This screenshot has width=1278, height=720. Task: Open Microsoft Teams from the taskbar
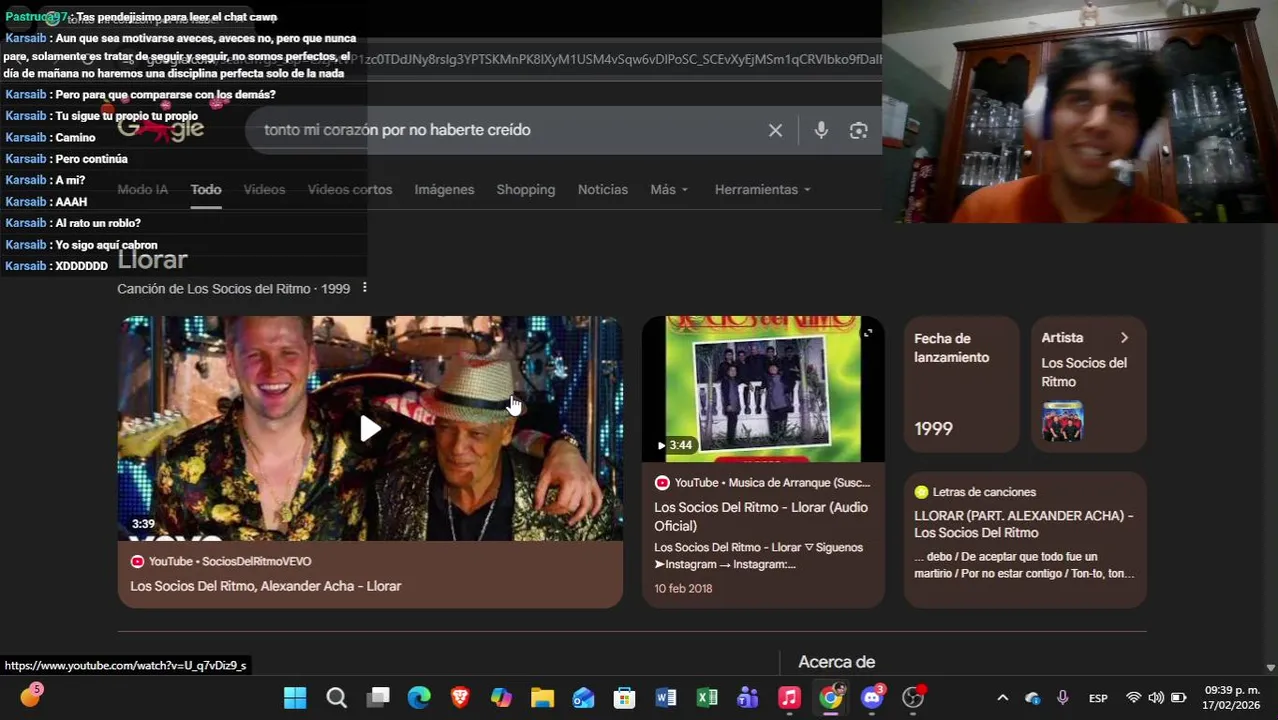748,697
